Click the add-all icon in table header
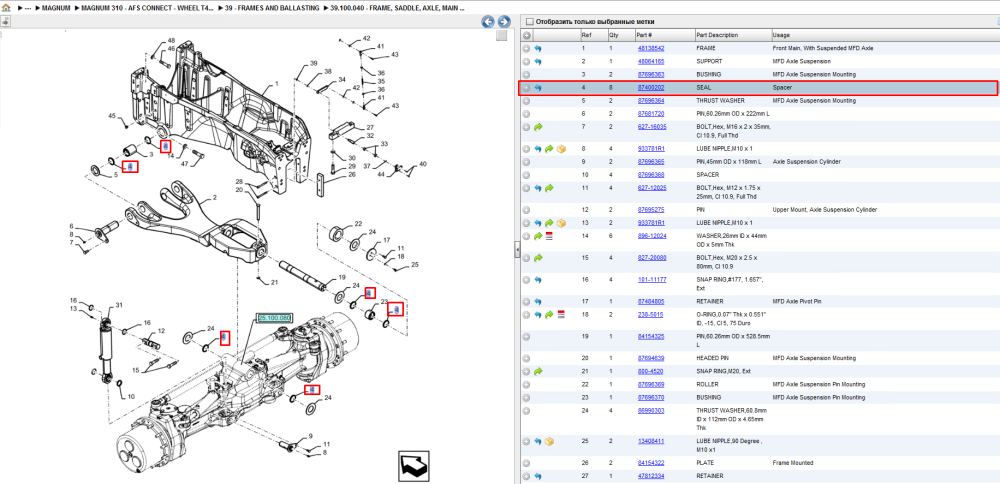The image size is (1000, 484). (x=527, y=35)
